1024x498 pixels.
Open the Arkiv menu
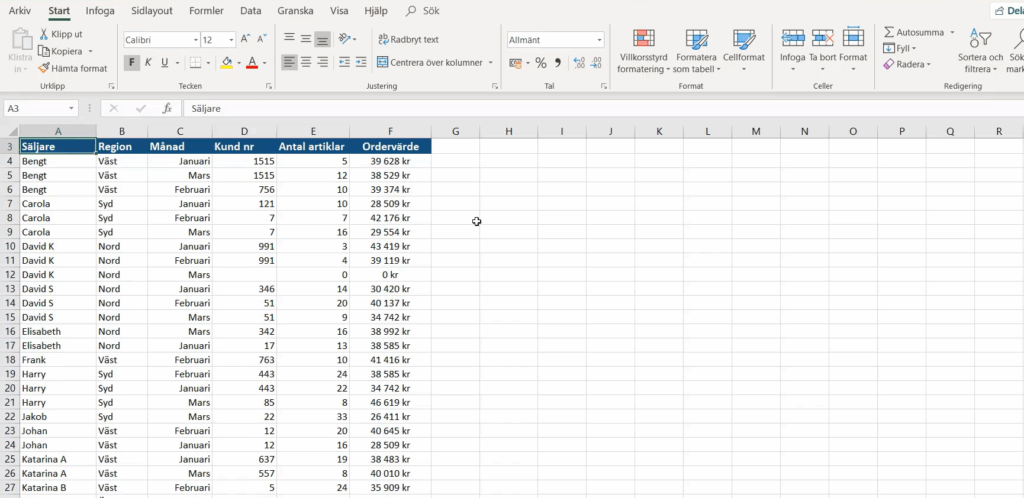pos(20,11)
